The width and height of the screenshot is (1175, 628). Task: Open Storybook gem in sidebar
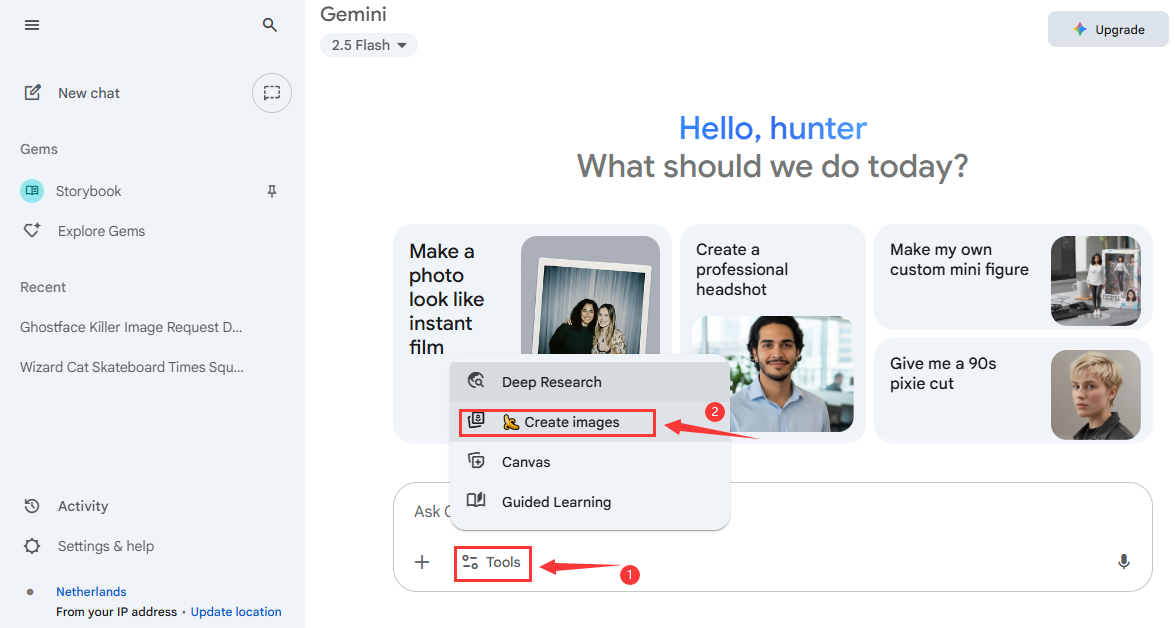[88, 191]
